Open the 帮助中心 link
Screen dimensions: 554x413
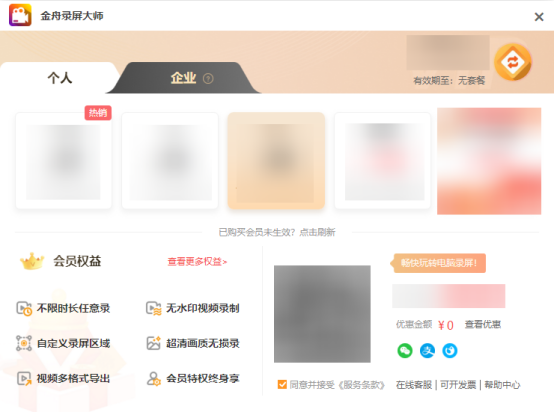click(x=502, y=385)
